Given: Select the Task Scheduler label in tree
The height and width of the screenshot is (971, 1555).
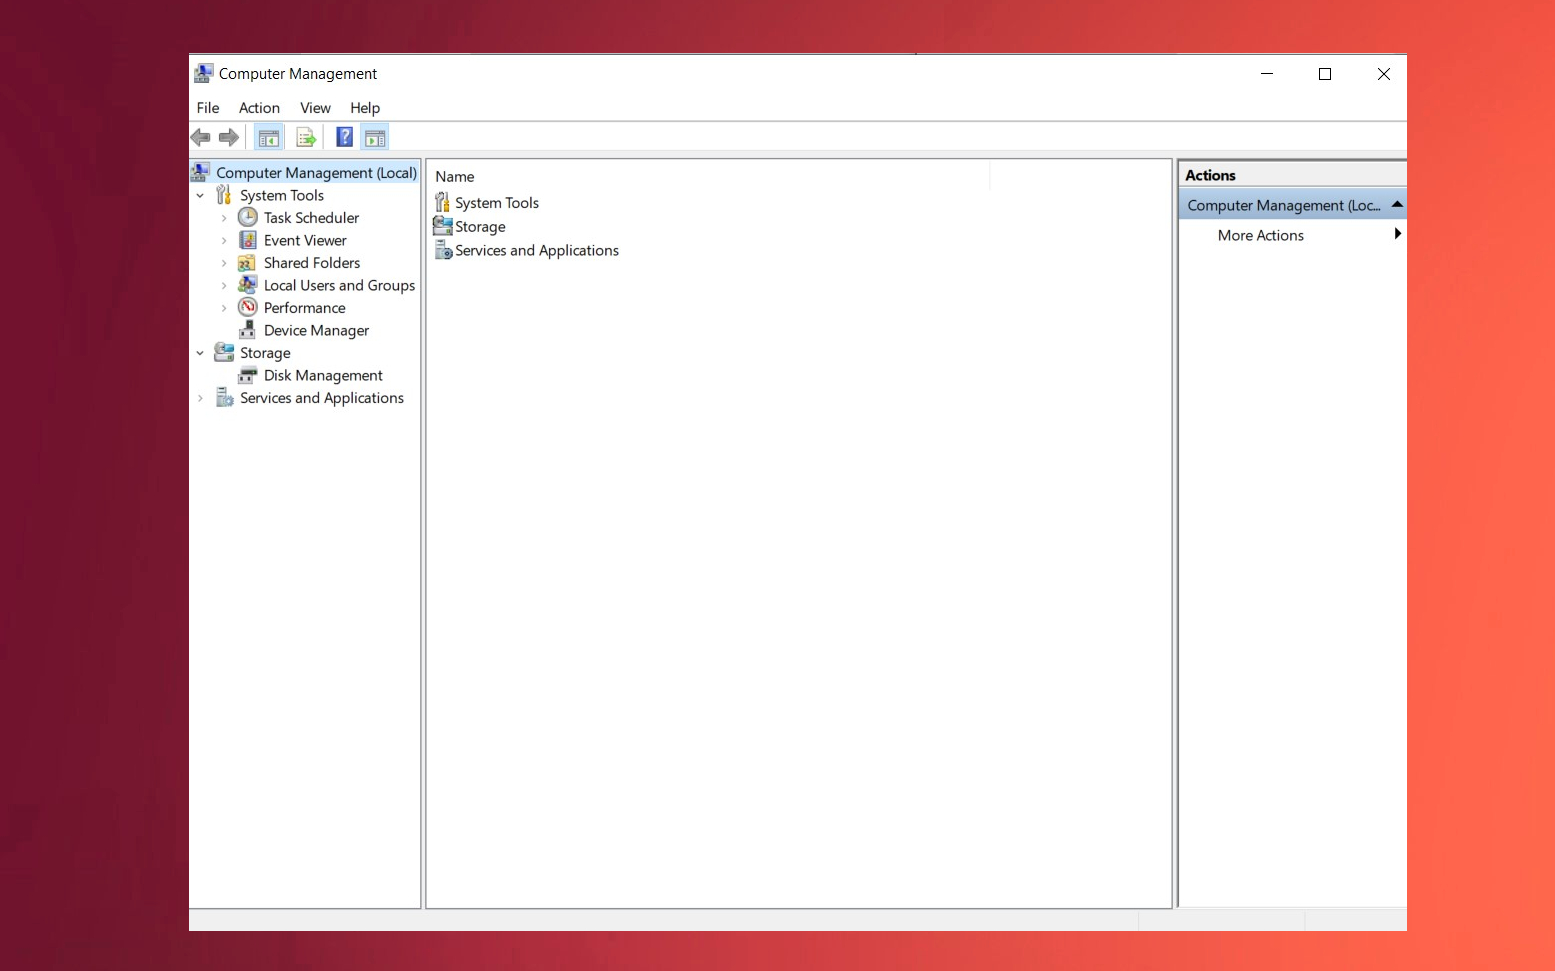Looking at the screenshot, I should point(311,218).
